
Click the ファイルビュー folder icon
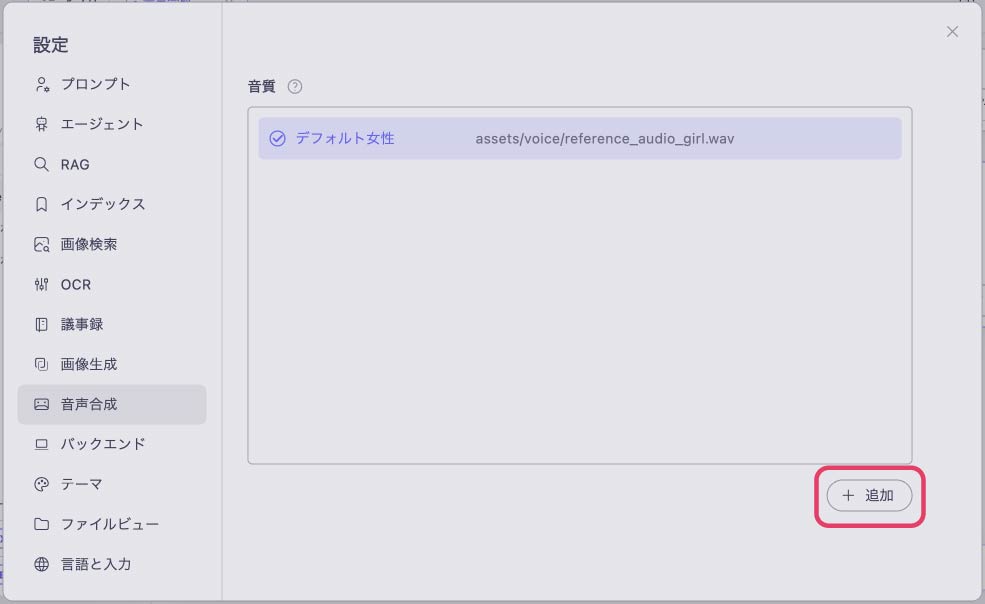[41, 524]
